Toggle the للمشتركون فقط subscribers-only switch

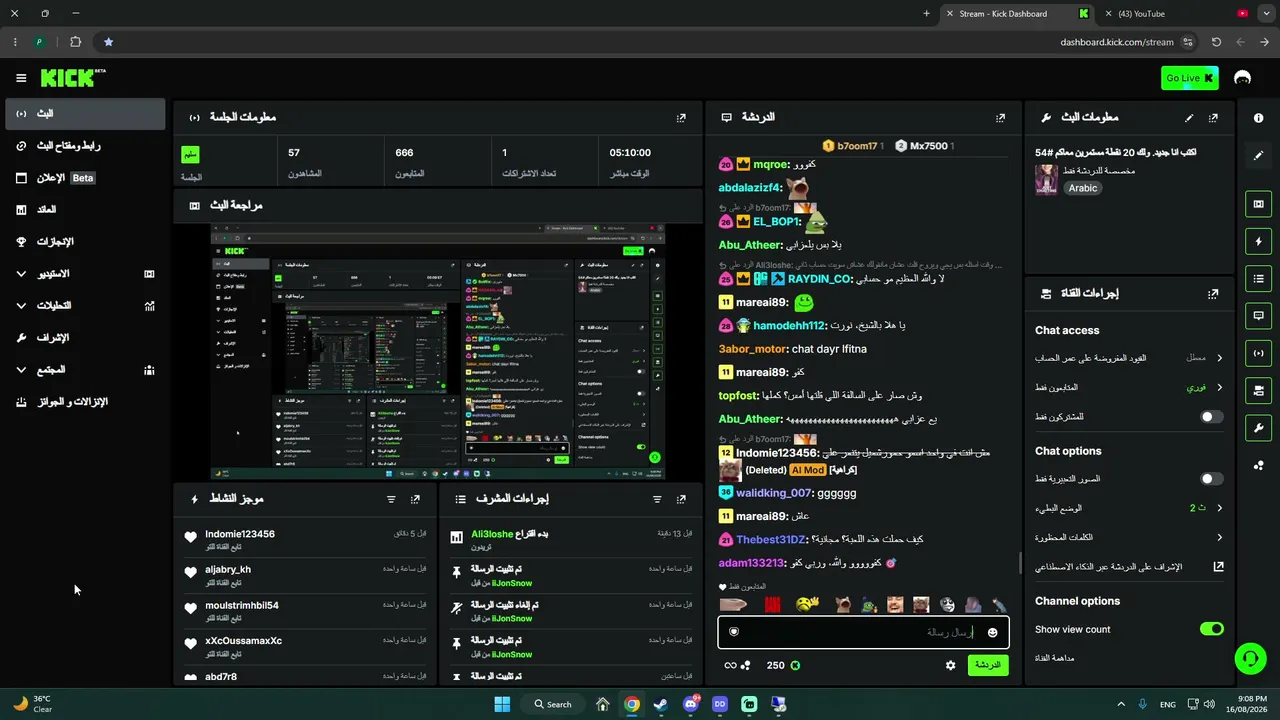(x=1211, y=416)
